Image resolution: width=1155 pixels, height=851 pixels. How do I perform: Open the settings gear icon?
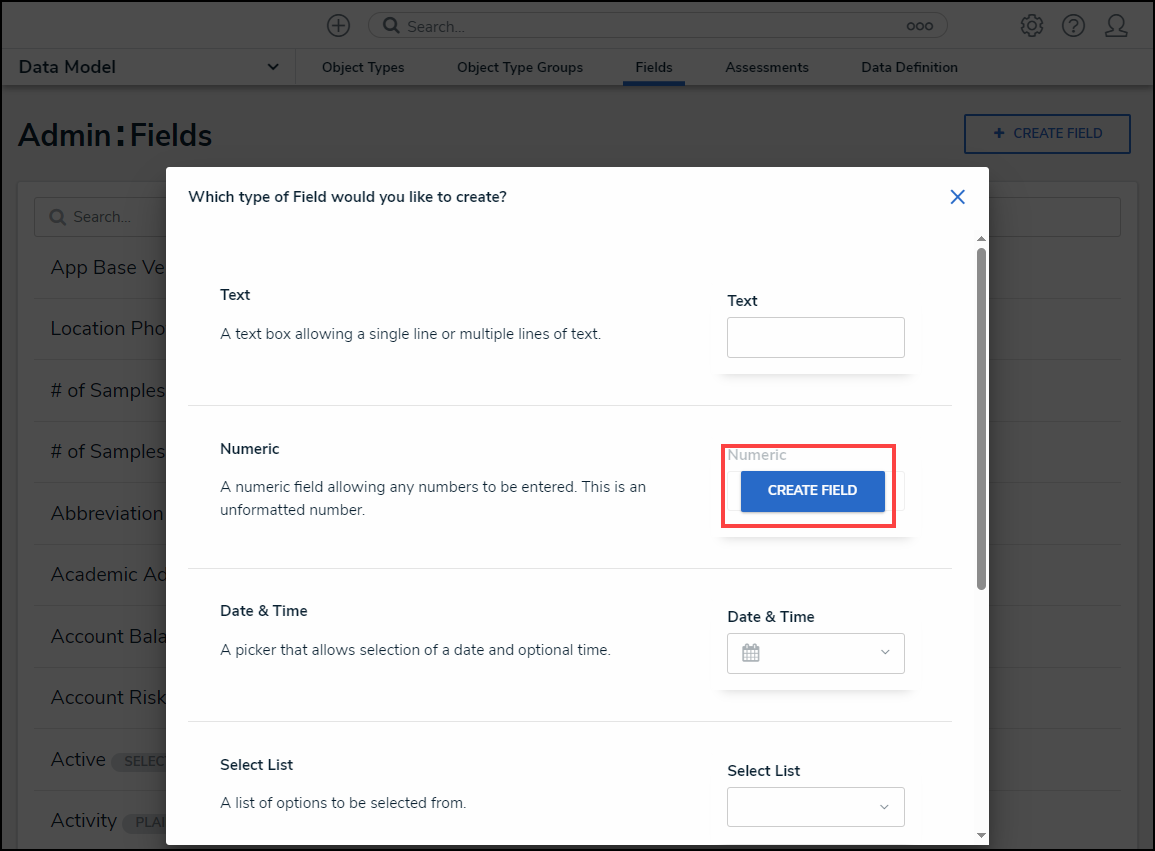[1032, 26]
